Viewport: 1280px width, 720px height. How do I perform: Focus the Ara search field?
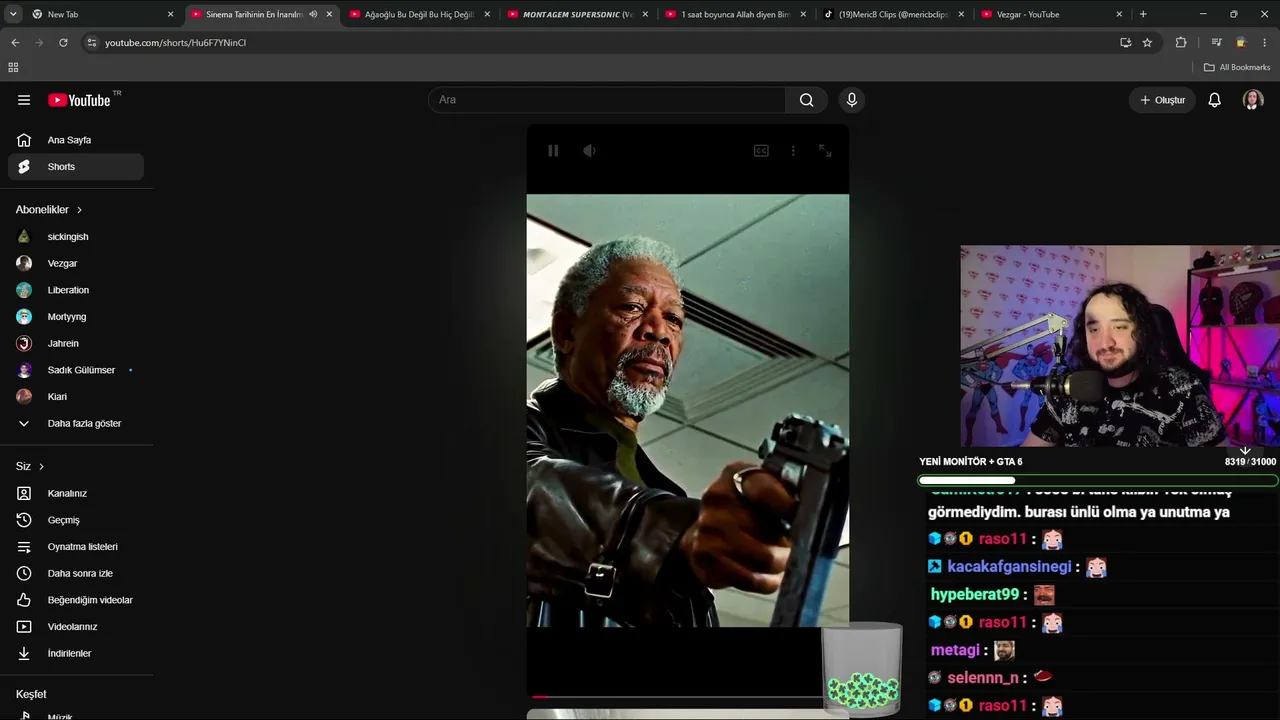pyautogui.click(x=607, y=100)
